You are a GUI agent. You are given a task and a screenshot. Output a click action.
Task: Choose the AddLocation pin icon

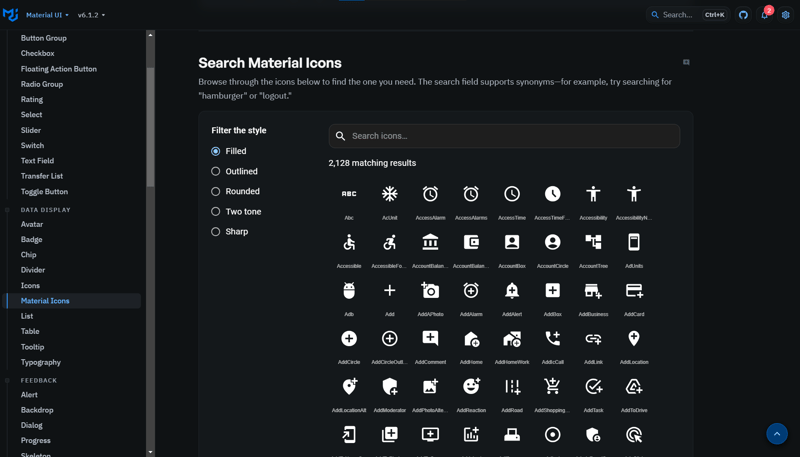pyautogui.click(x=634, y=339)
